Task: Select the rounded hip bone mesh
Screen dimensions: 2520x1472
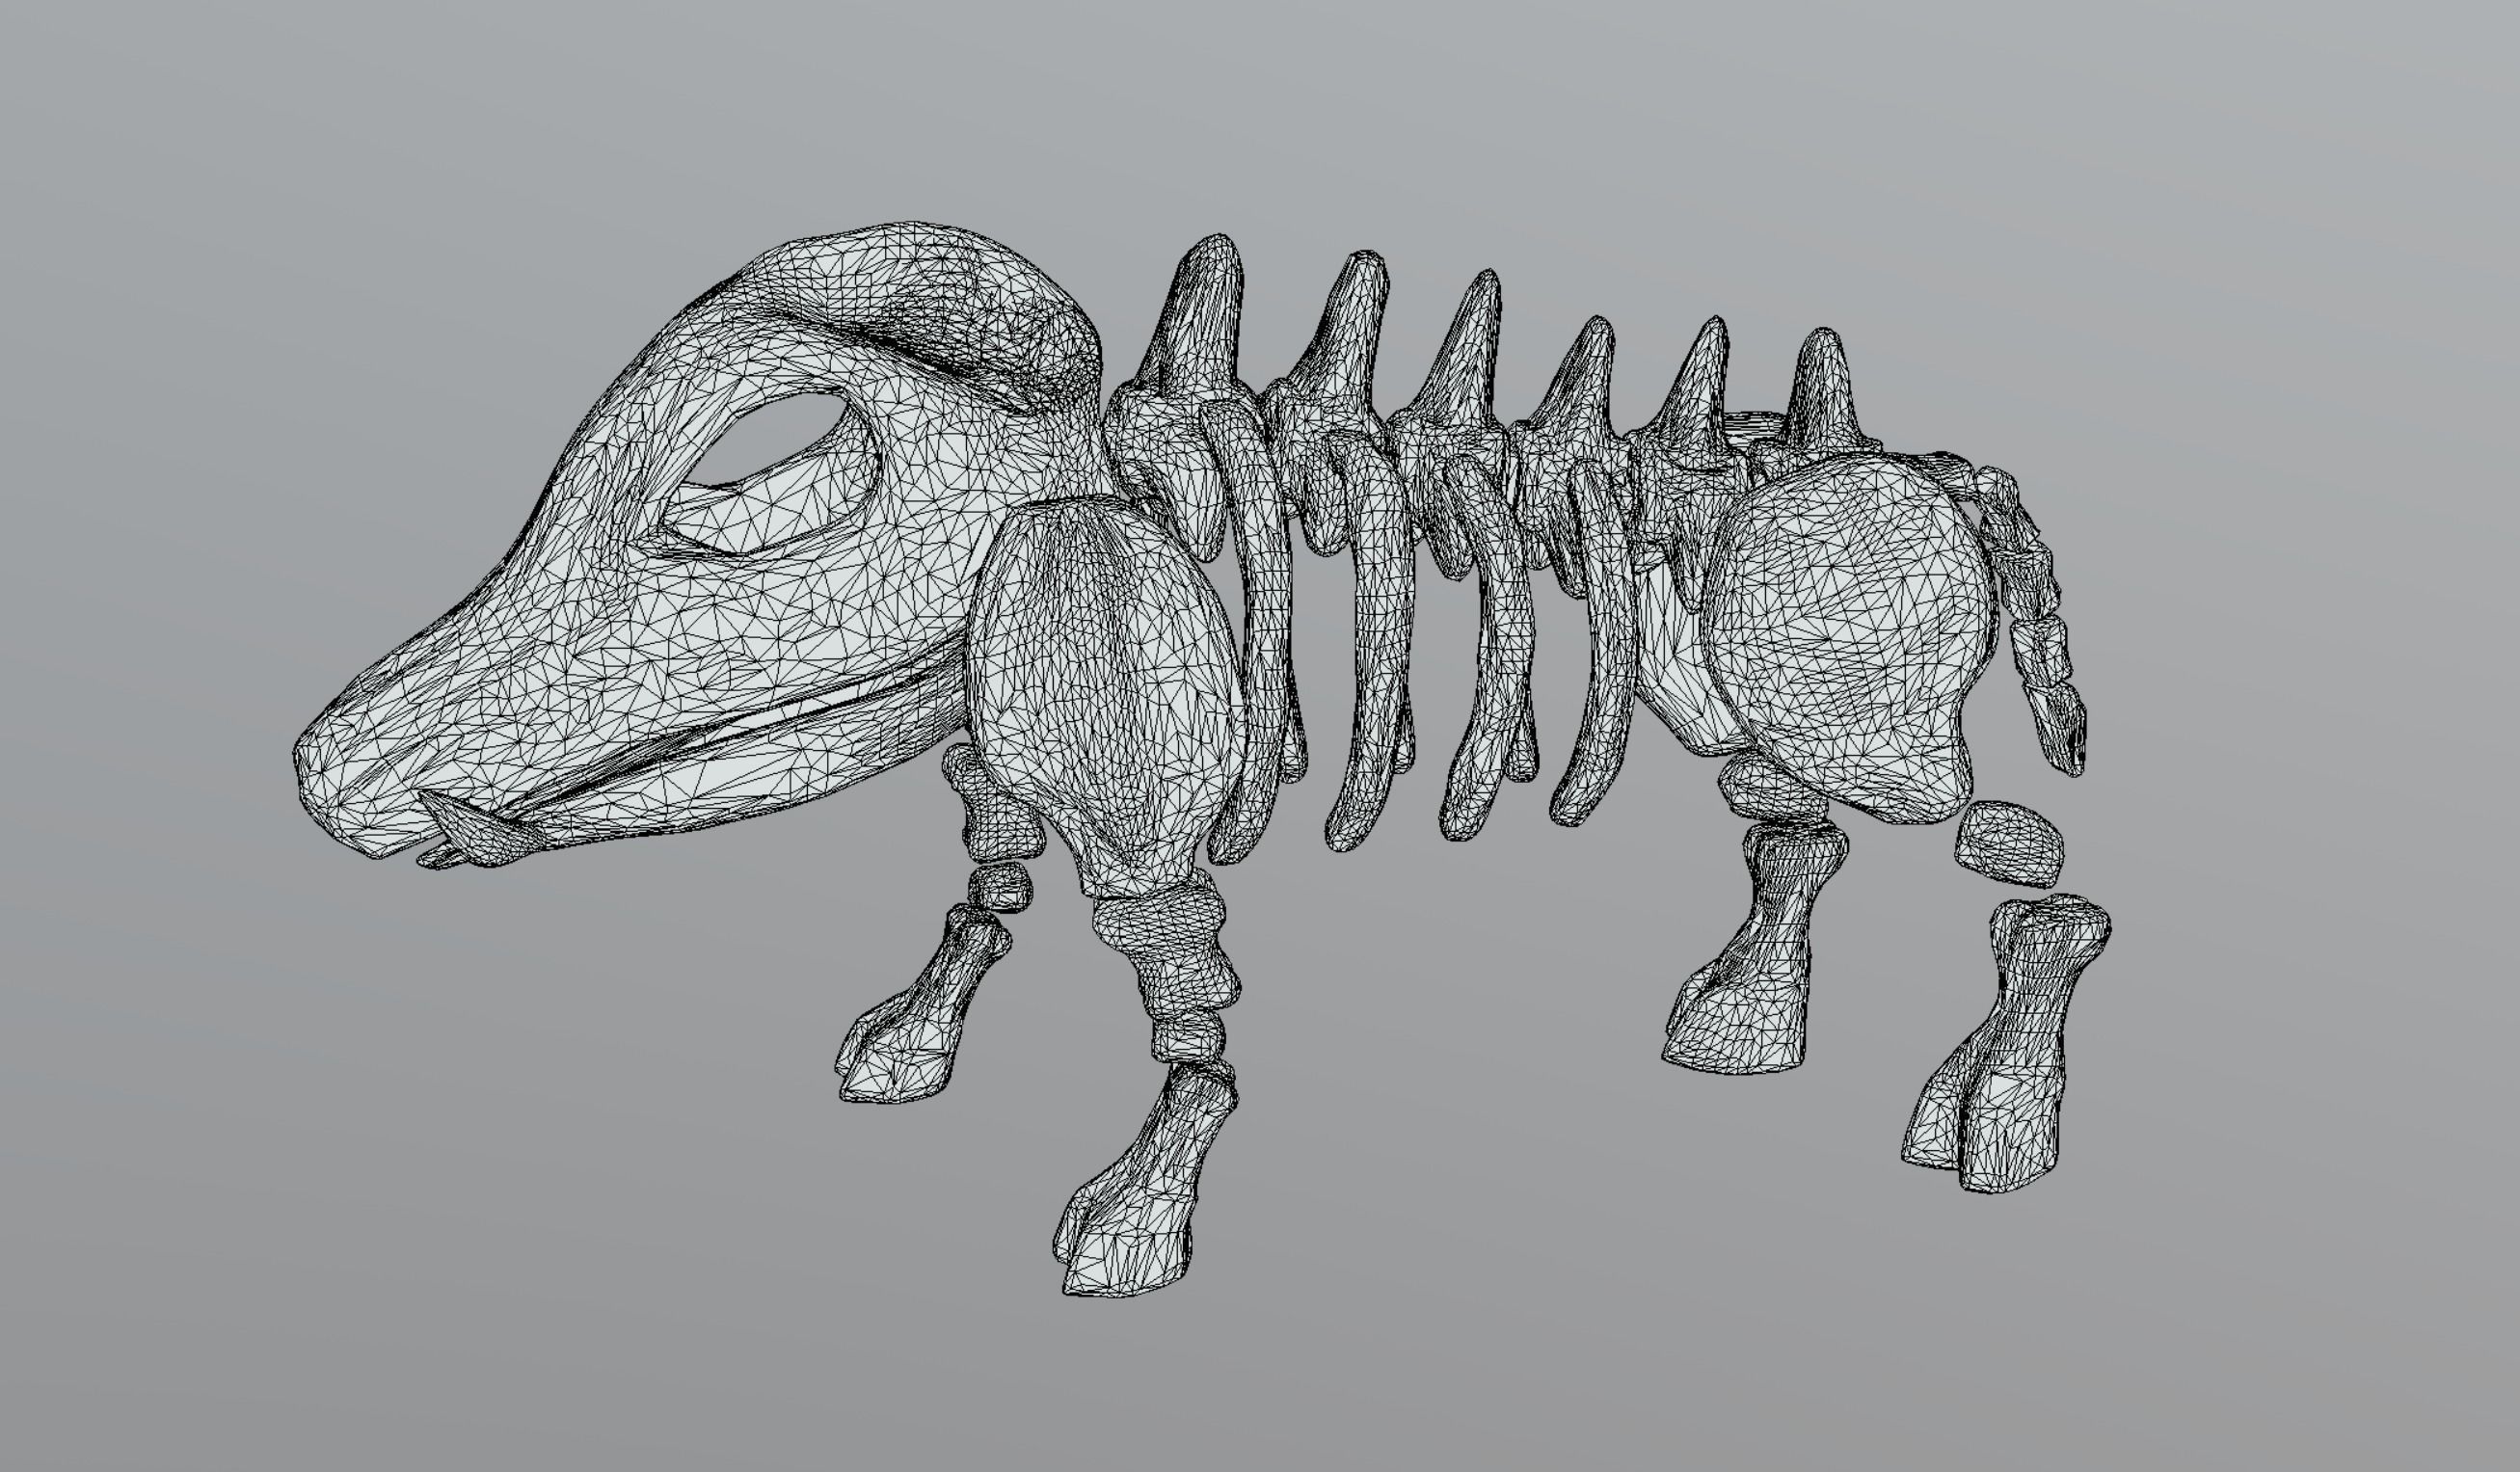Action: [x=1850, y=640]
